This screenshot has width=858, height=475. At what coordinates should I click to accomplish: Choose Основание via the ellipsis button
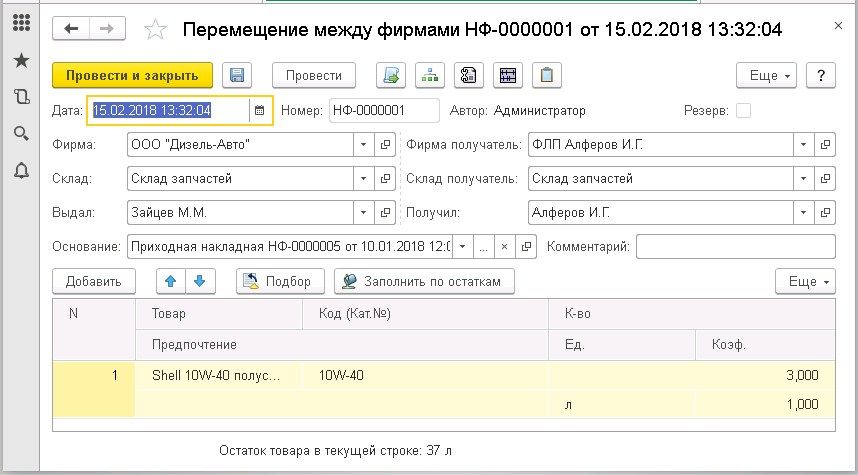(x=483, y=247)
